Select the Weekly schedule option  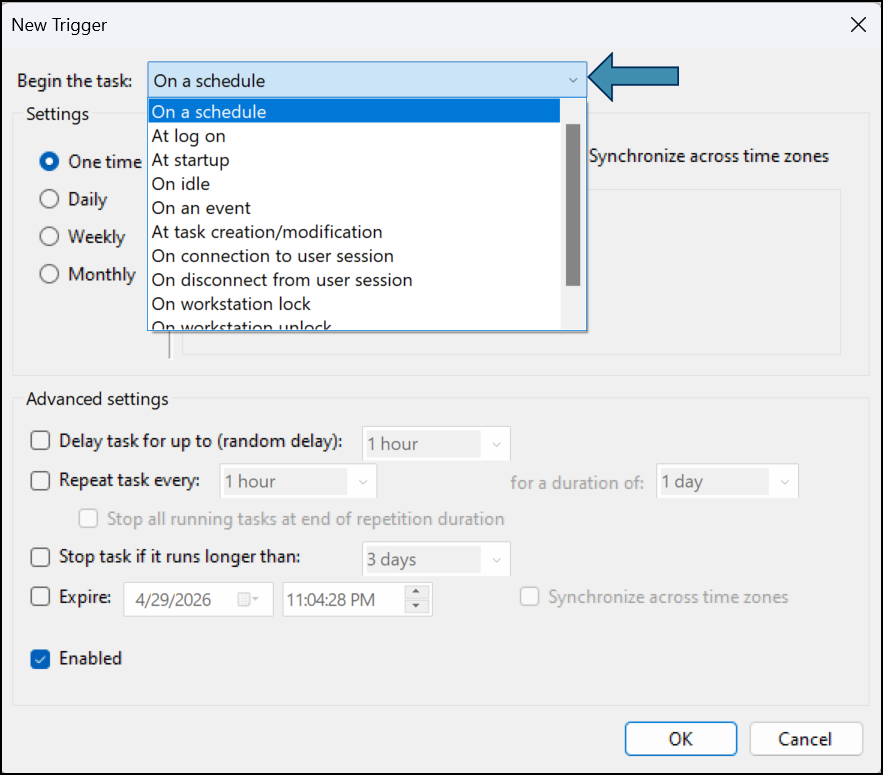click(x=49, y=237)
